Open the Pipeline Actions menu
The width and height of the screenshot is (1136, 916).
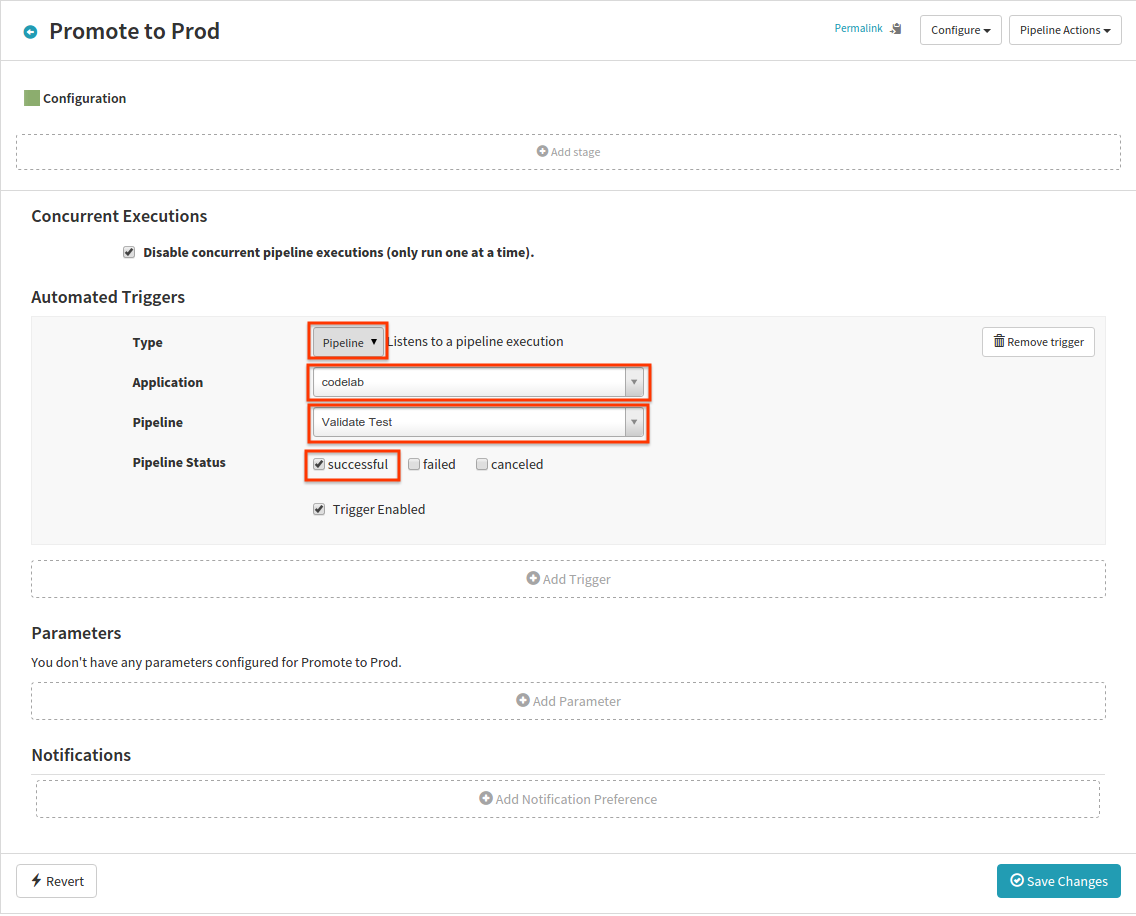click(x=1065, y=30)
